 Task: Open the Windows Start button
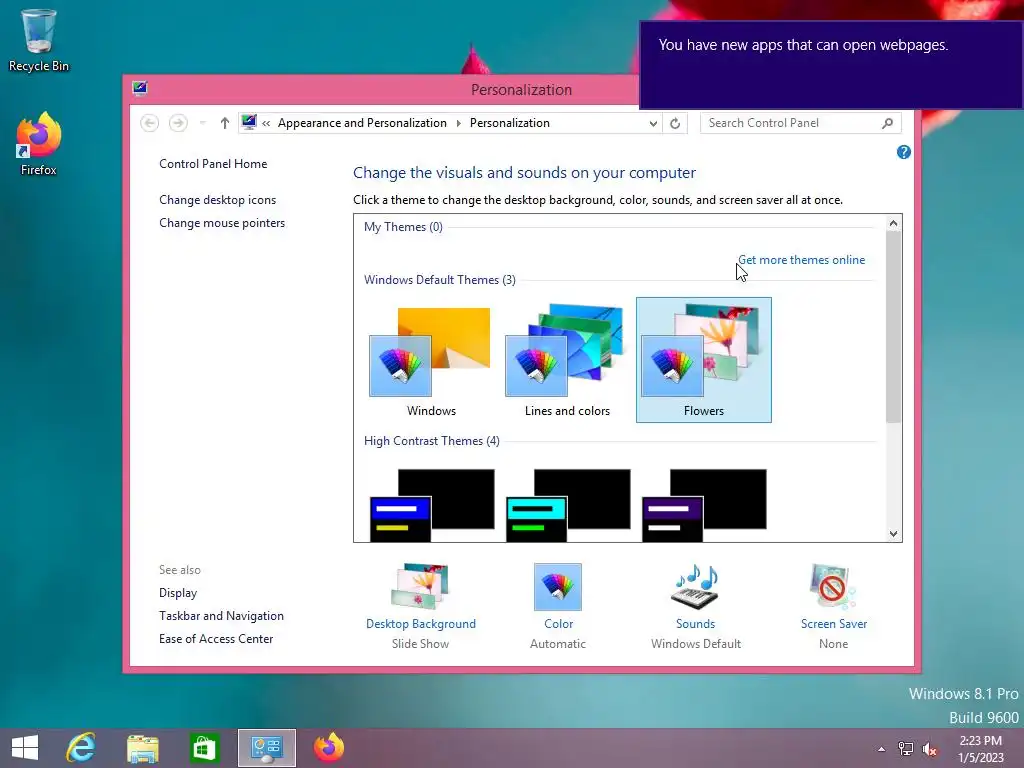tap(25, 748)
